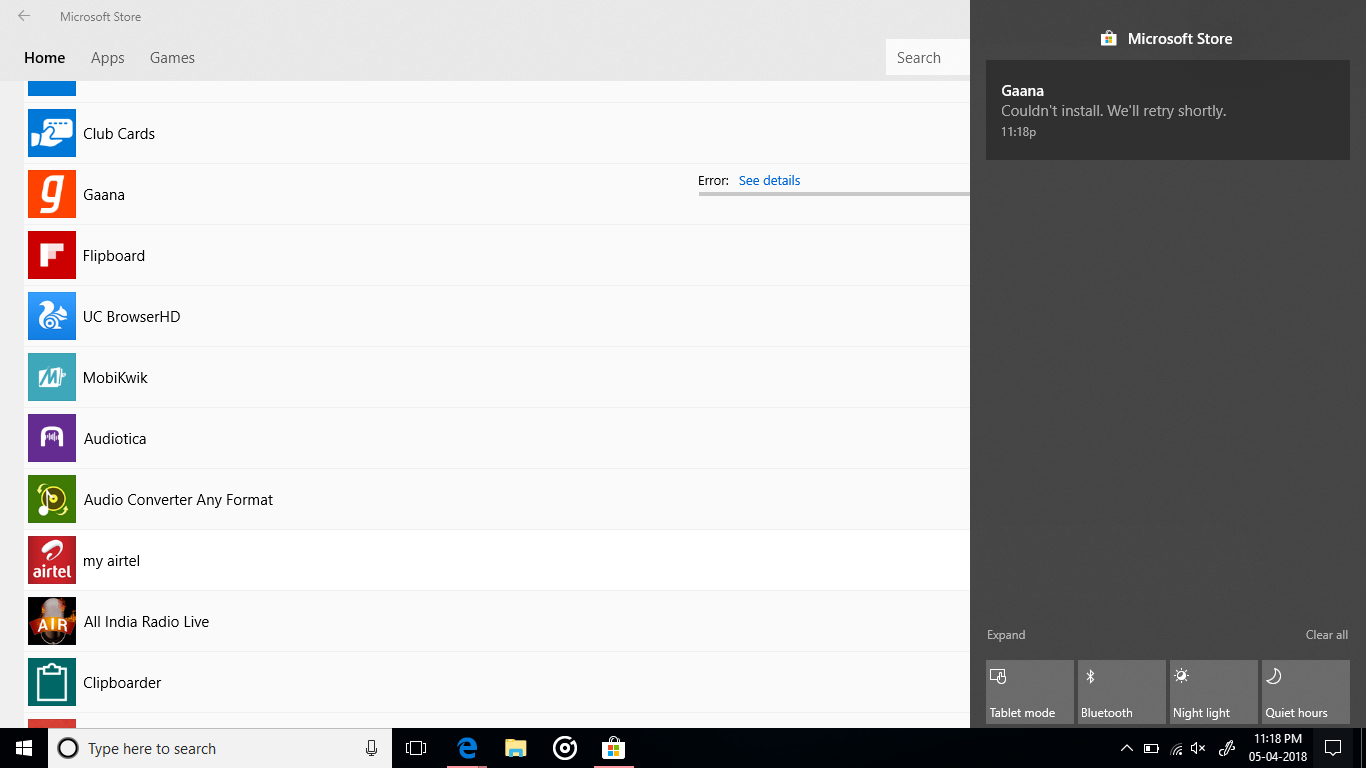Open the Windows Start menu
The image size is (1366, 768).
click(x=24, y=748)
